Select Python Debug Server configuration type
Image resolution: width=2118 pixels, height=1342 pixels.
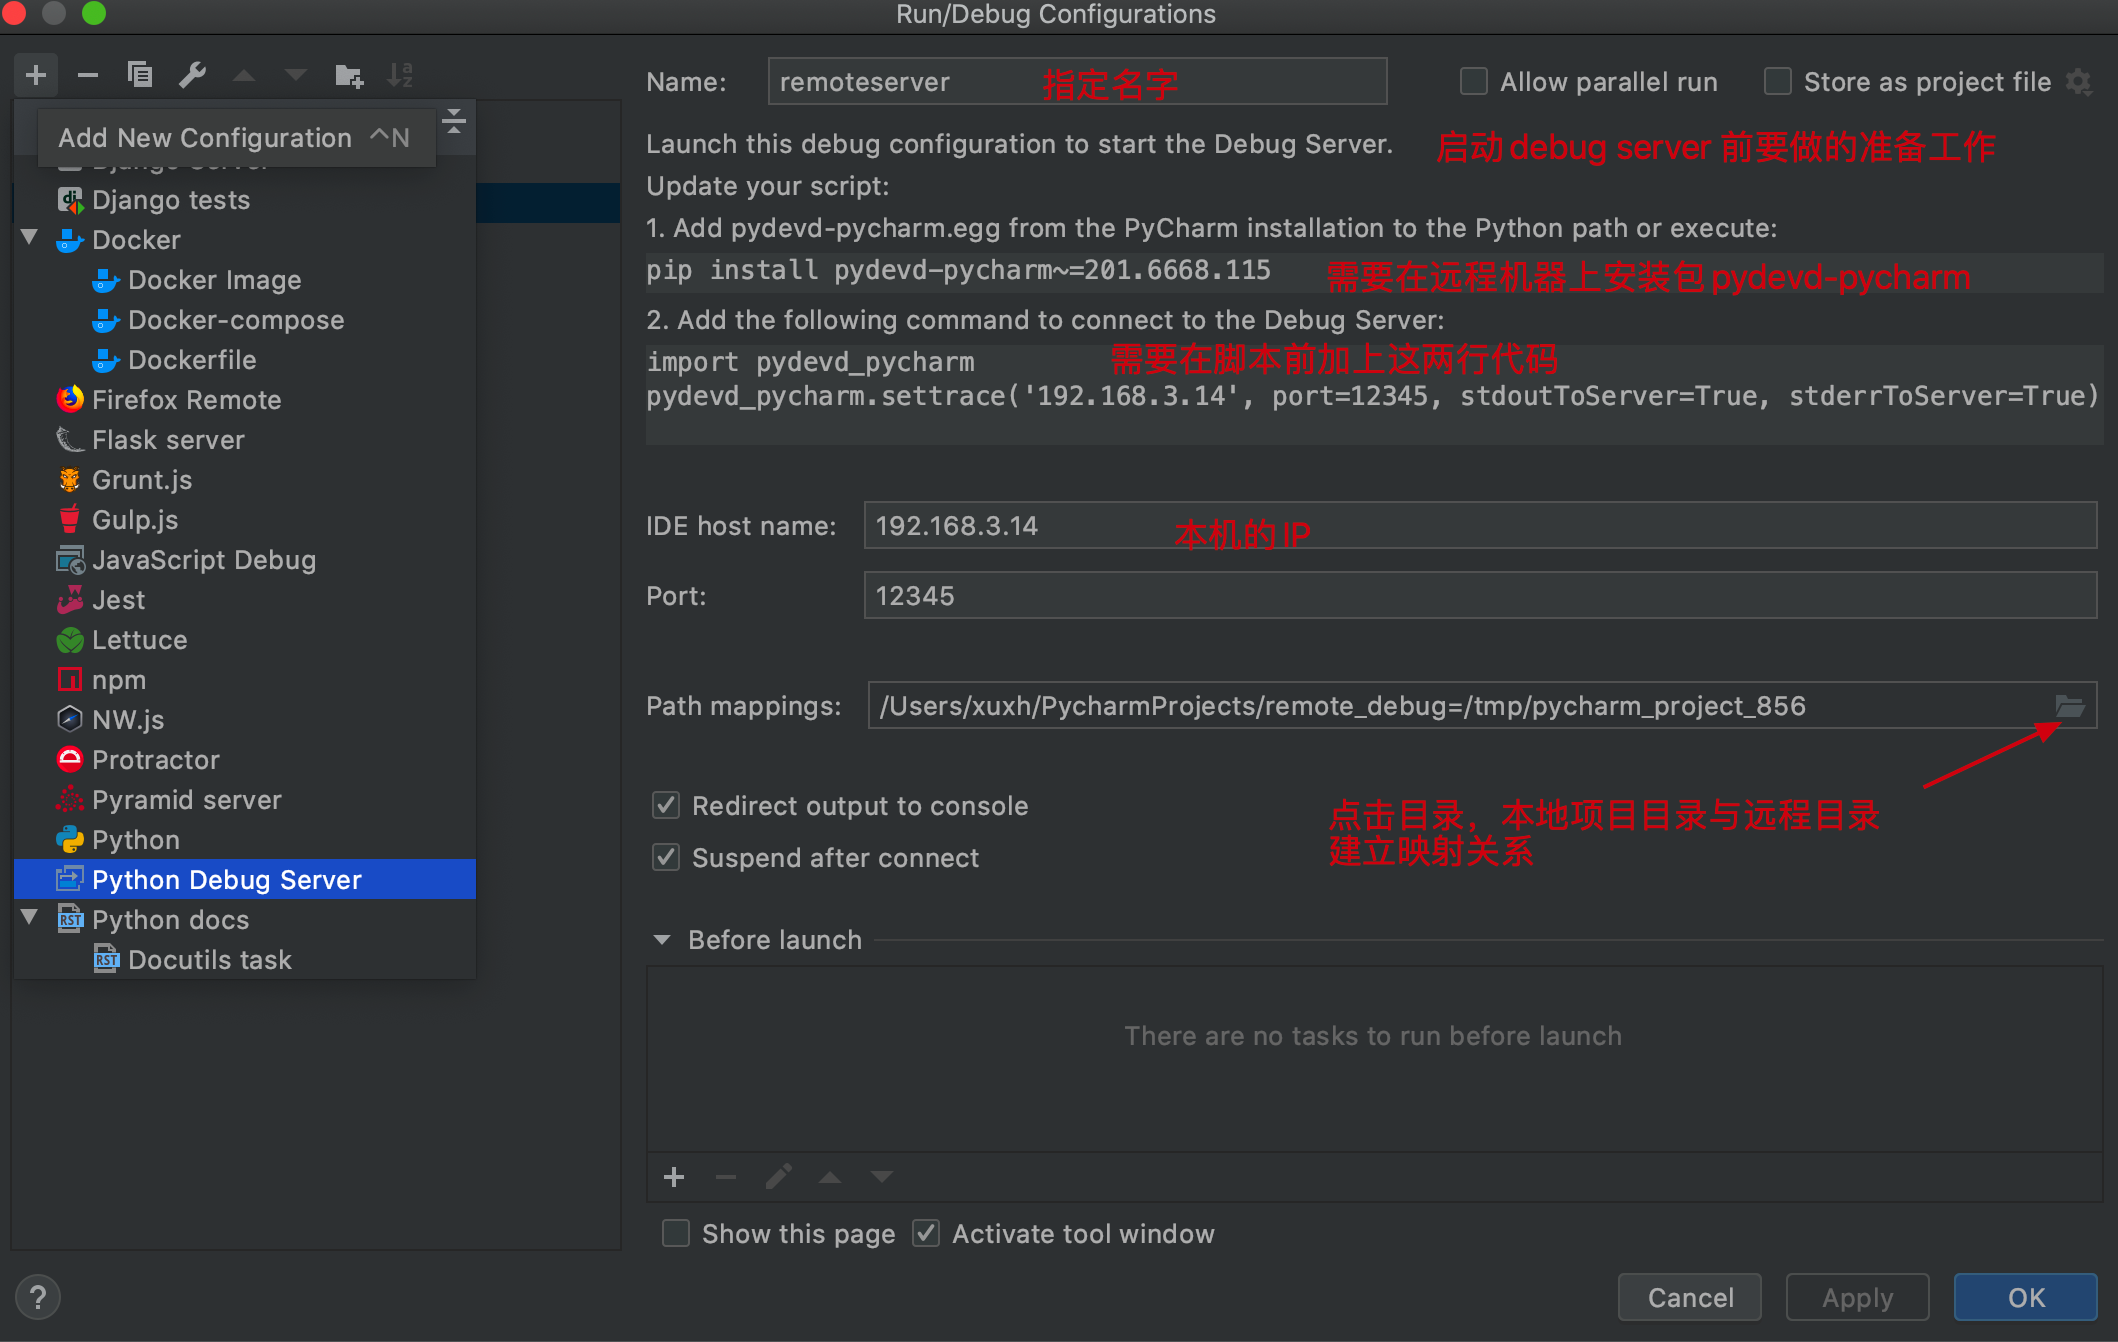[x=245, y=880]
